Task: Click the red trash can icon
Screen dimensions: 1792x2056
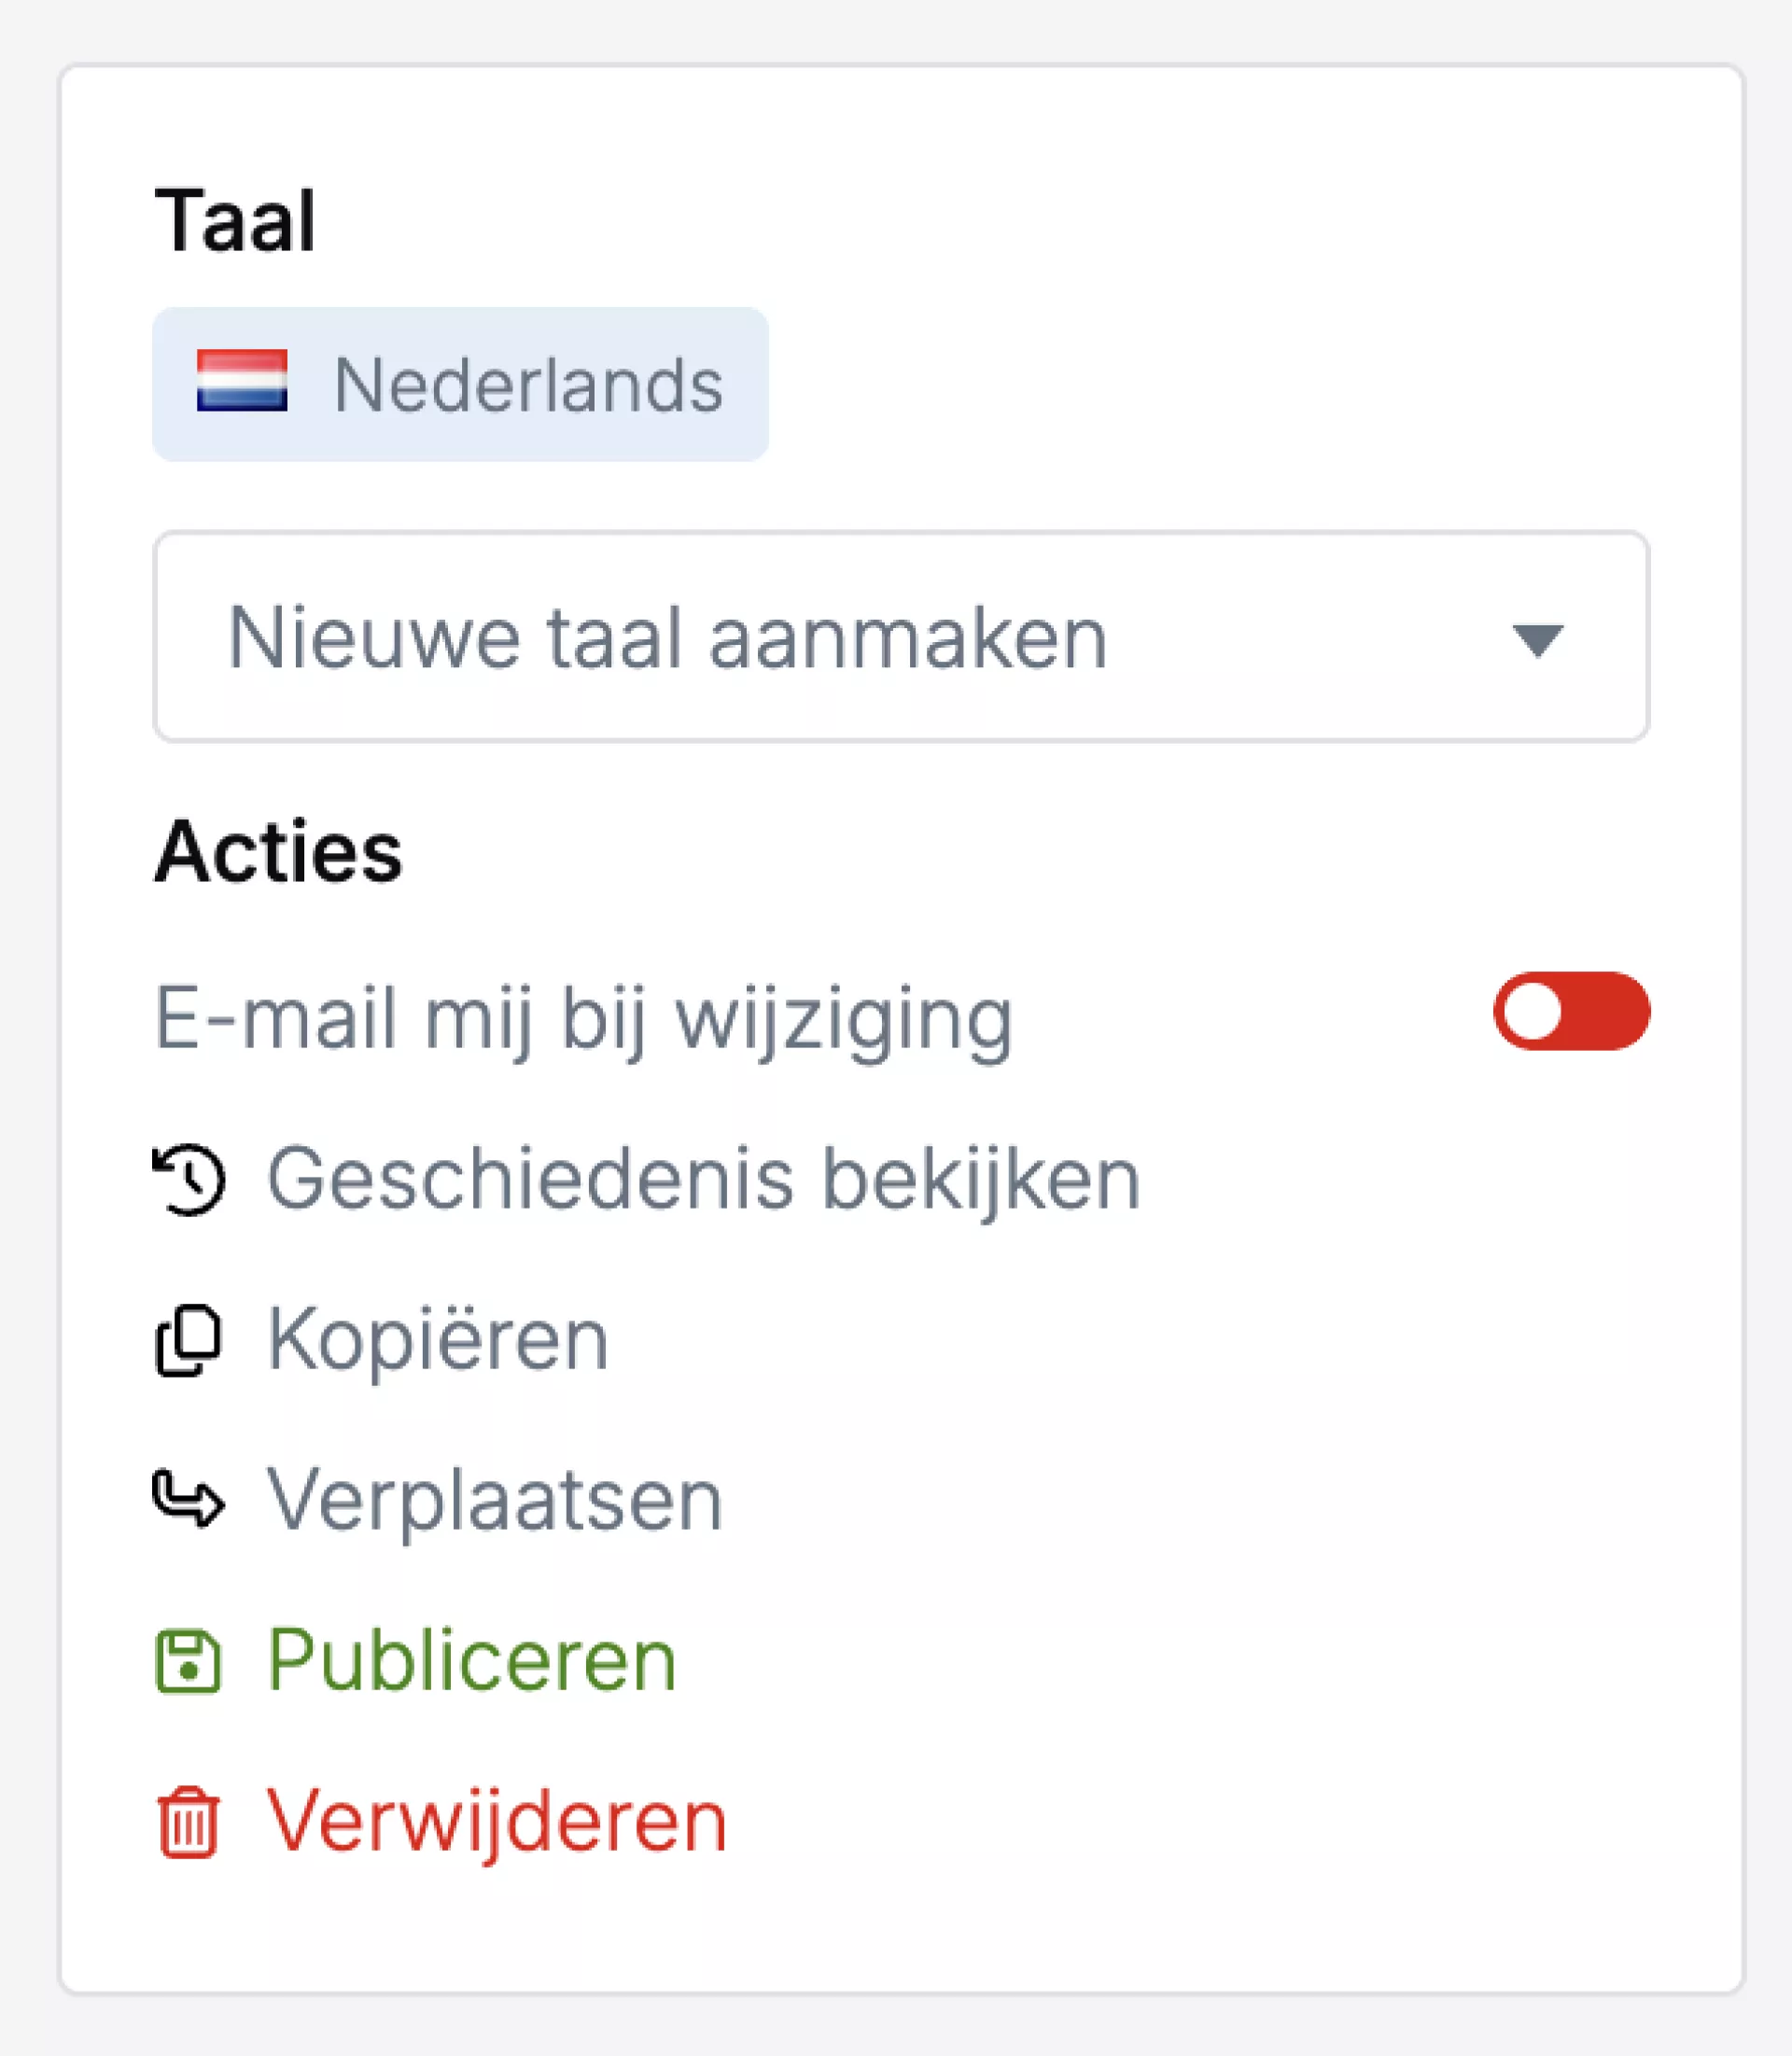Action: click(188, 1822)
